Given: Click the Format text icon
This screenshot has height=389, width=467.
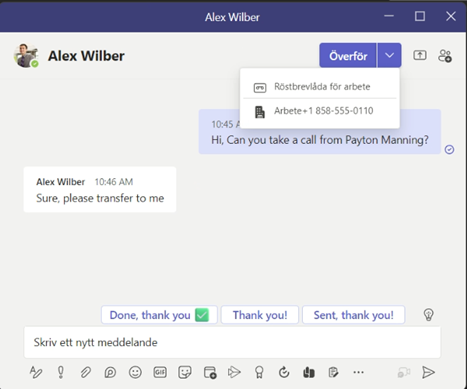Looking at the screenshot, I should [x=36, y=372].
